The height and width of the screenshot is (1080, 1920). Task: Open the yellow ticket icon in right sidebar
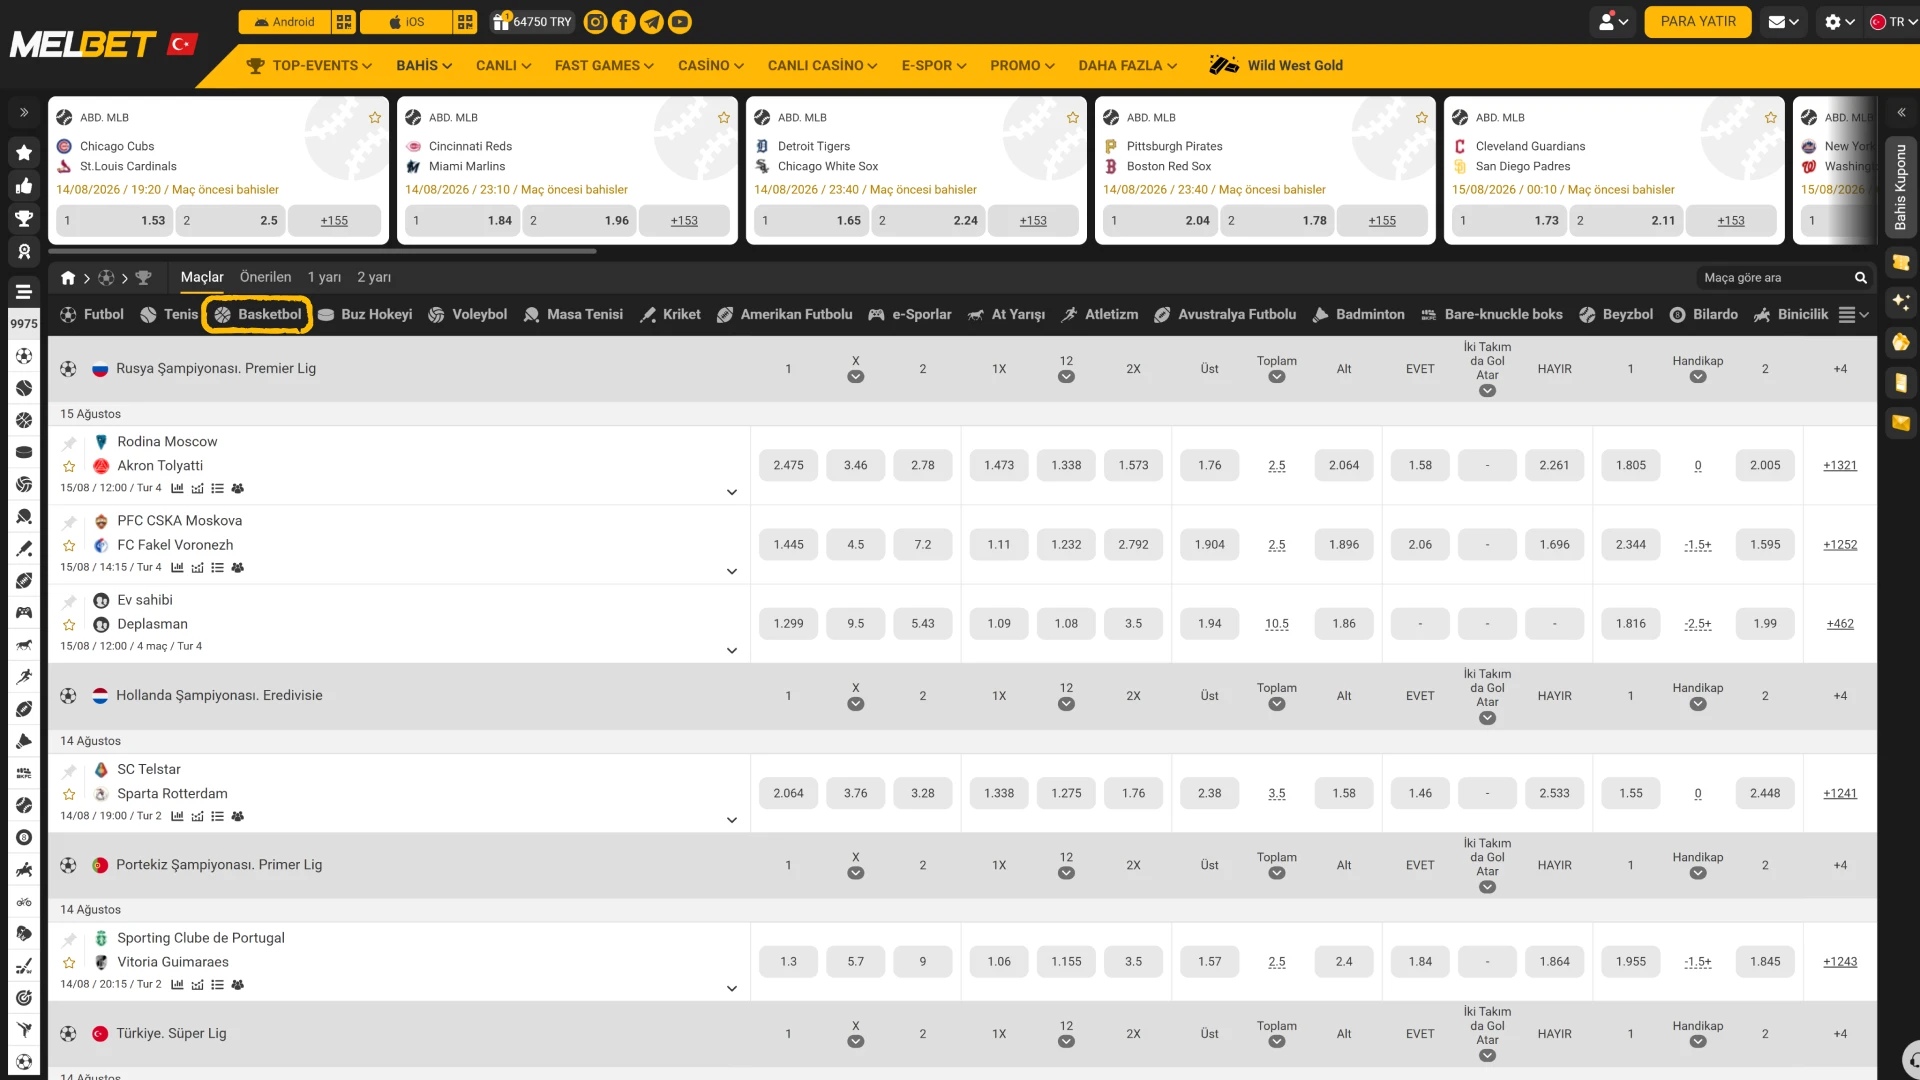pos(1901,263)
